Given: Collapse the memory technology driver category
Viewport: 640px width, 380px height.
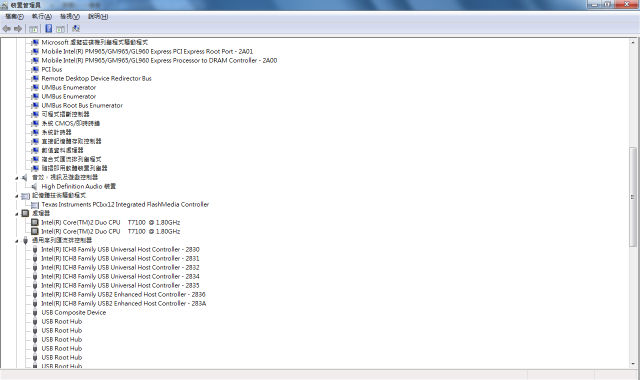Looking at the screenshot, I should pos(17,196).
